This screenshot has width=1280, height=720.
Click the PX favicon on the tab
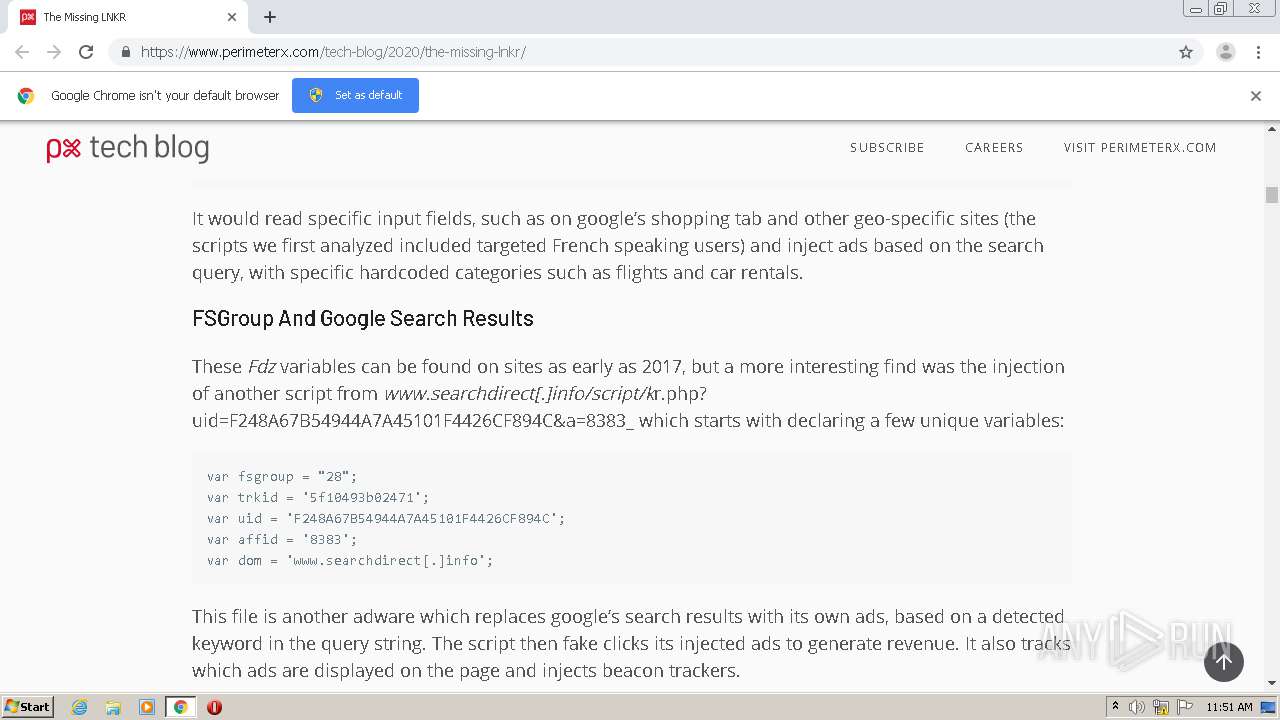pos(28,17)
